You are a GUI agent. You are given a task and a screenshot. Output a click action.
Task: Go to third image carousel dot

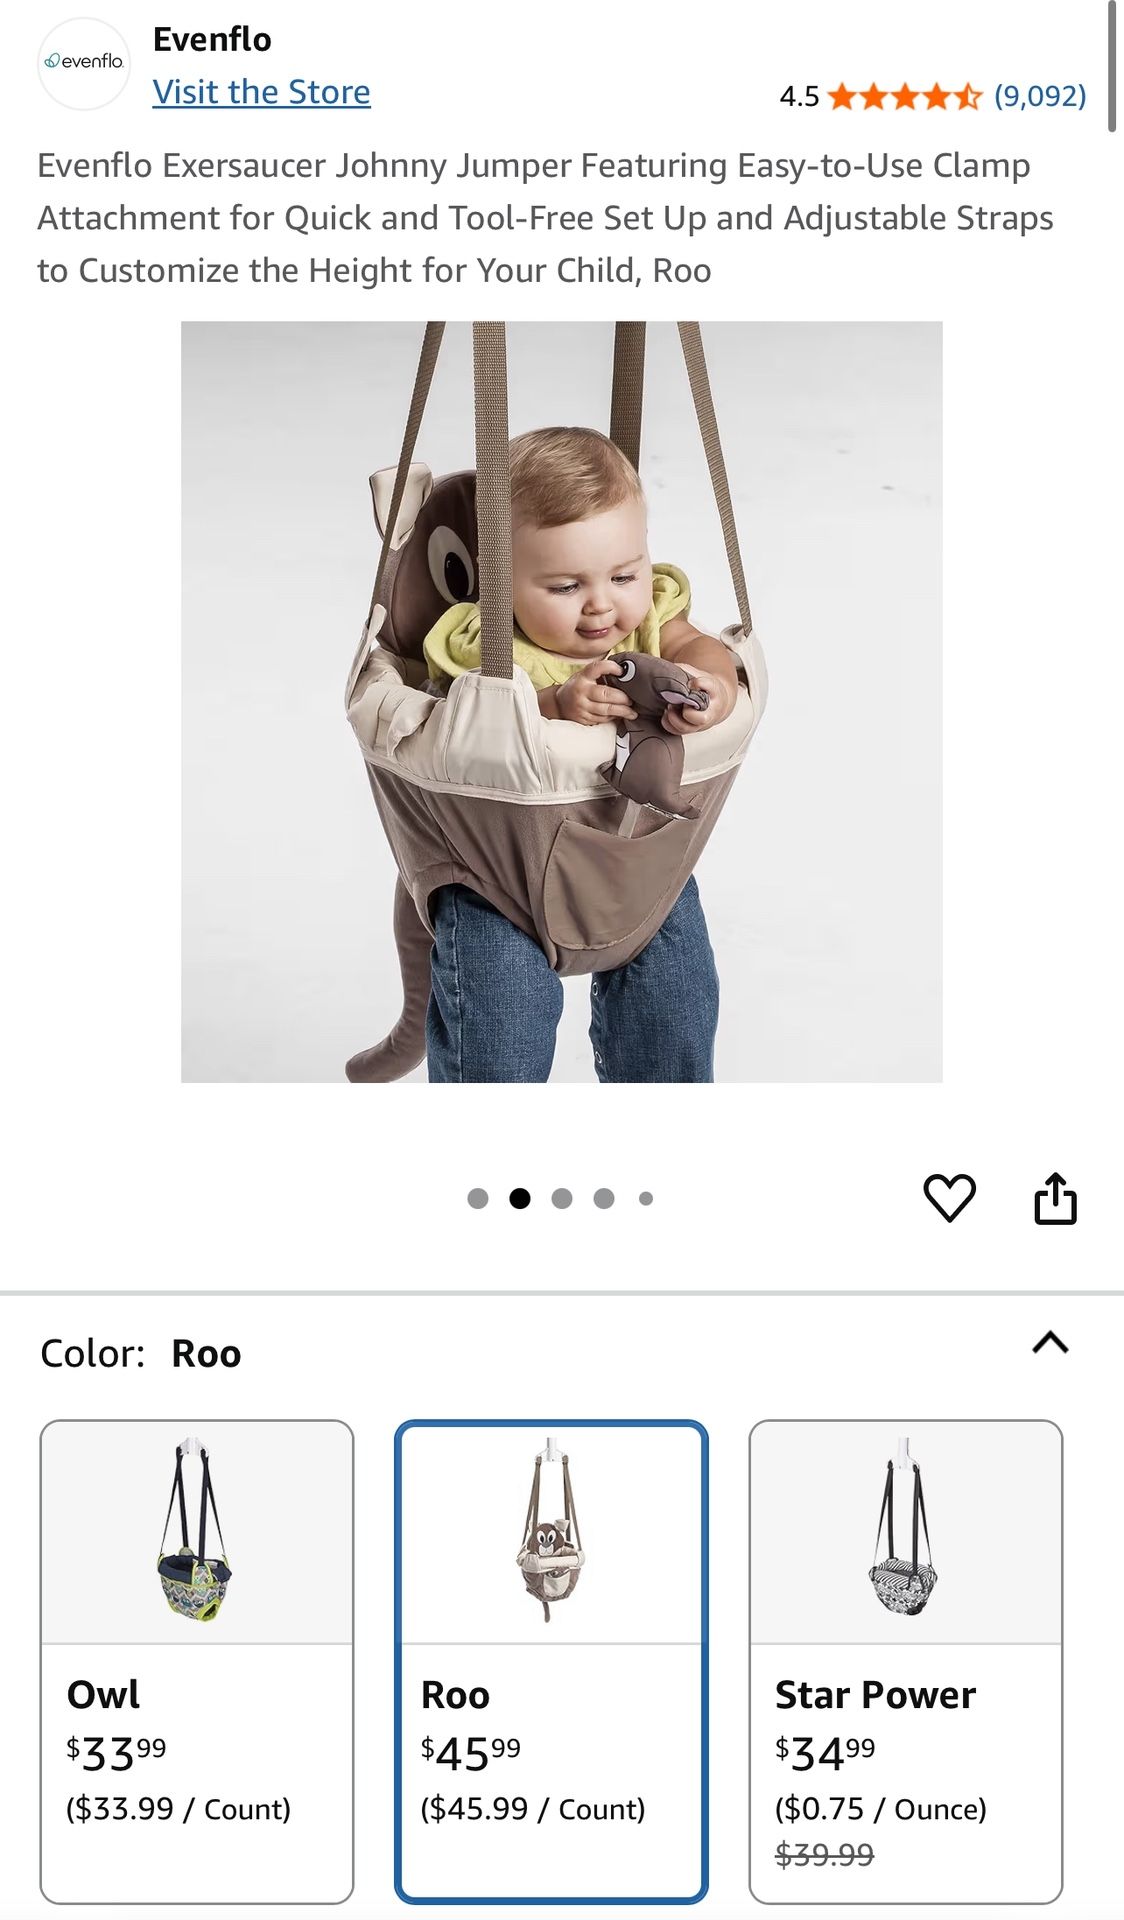[x=562, y=1198]
